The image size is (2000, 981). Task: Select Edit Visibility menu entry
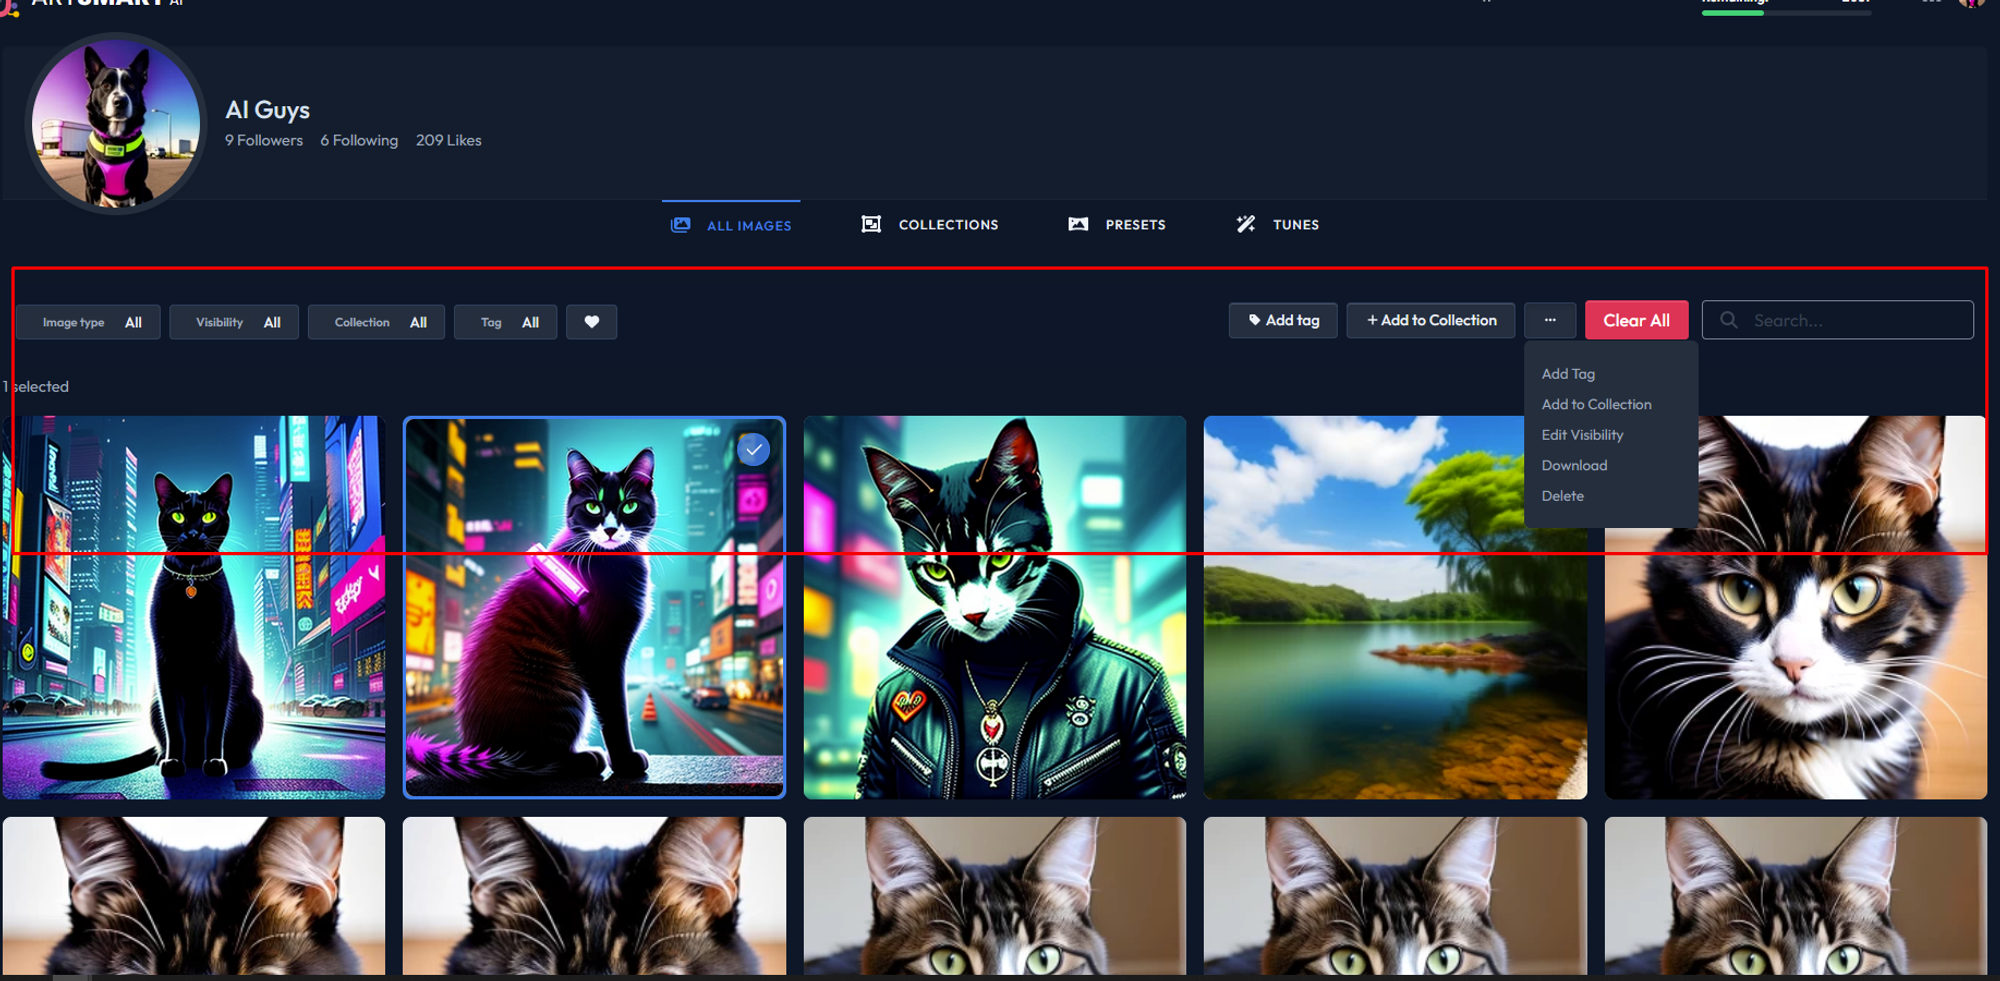point(1582,435)
